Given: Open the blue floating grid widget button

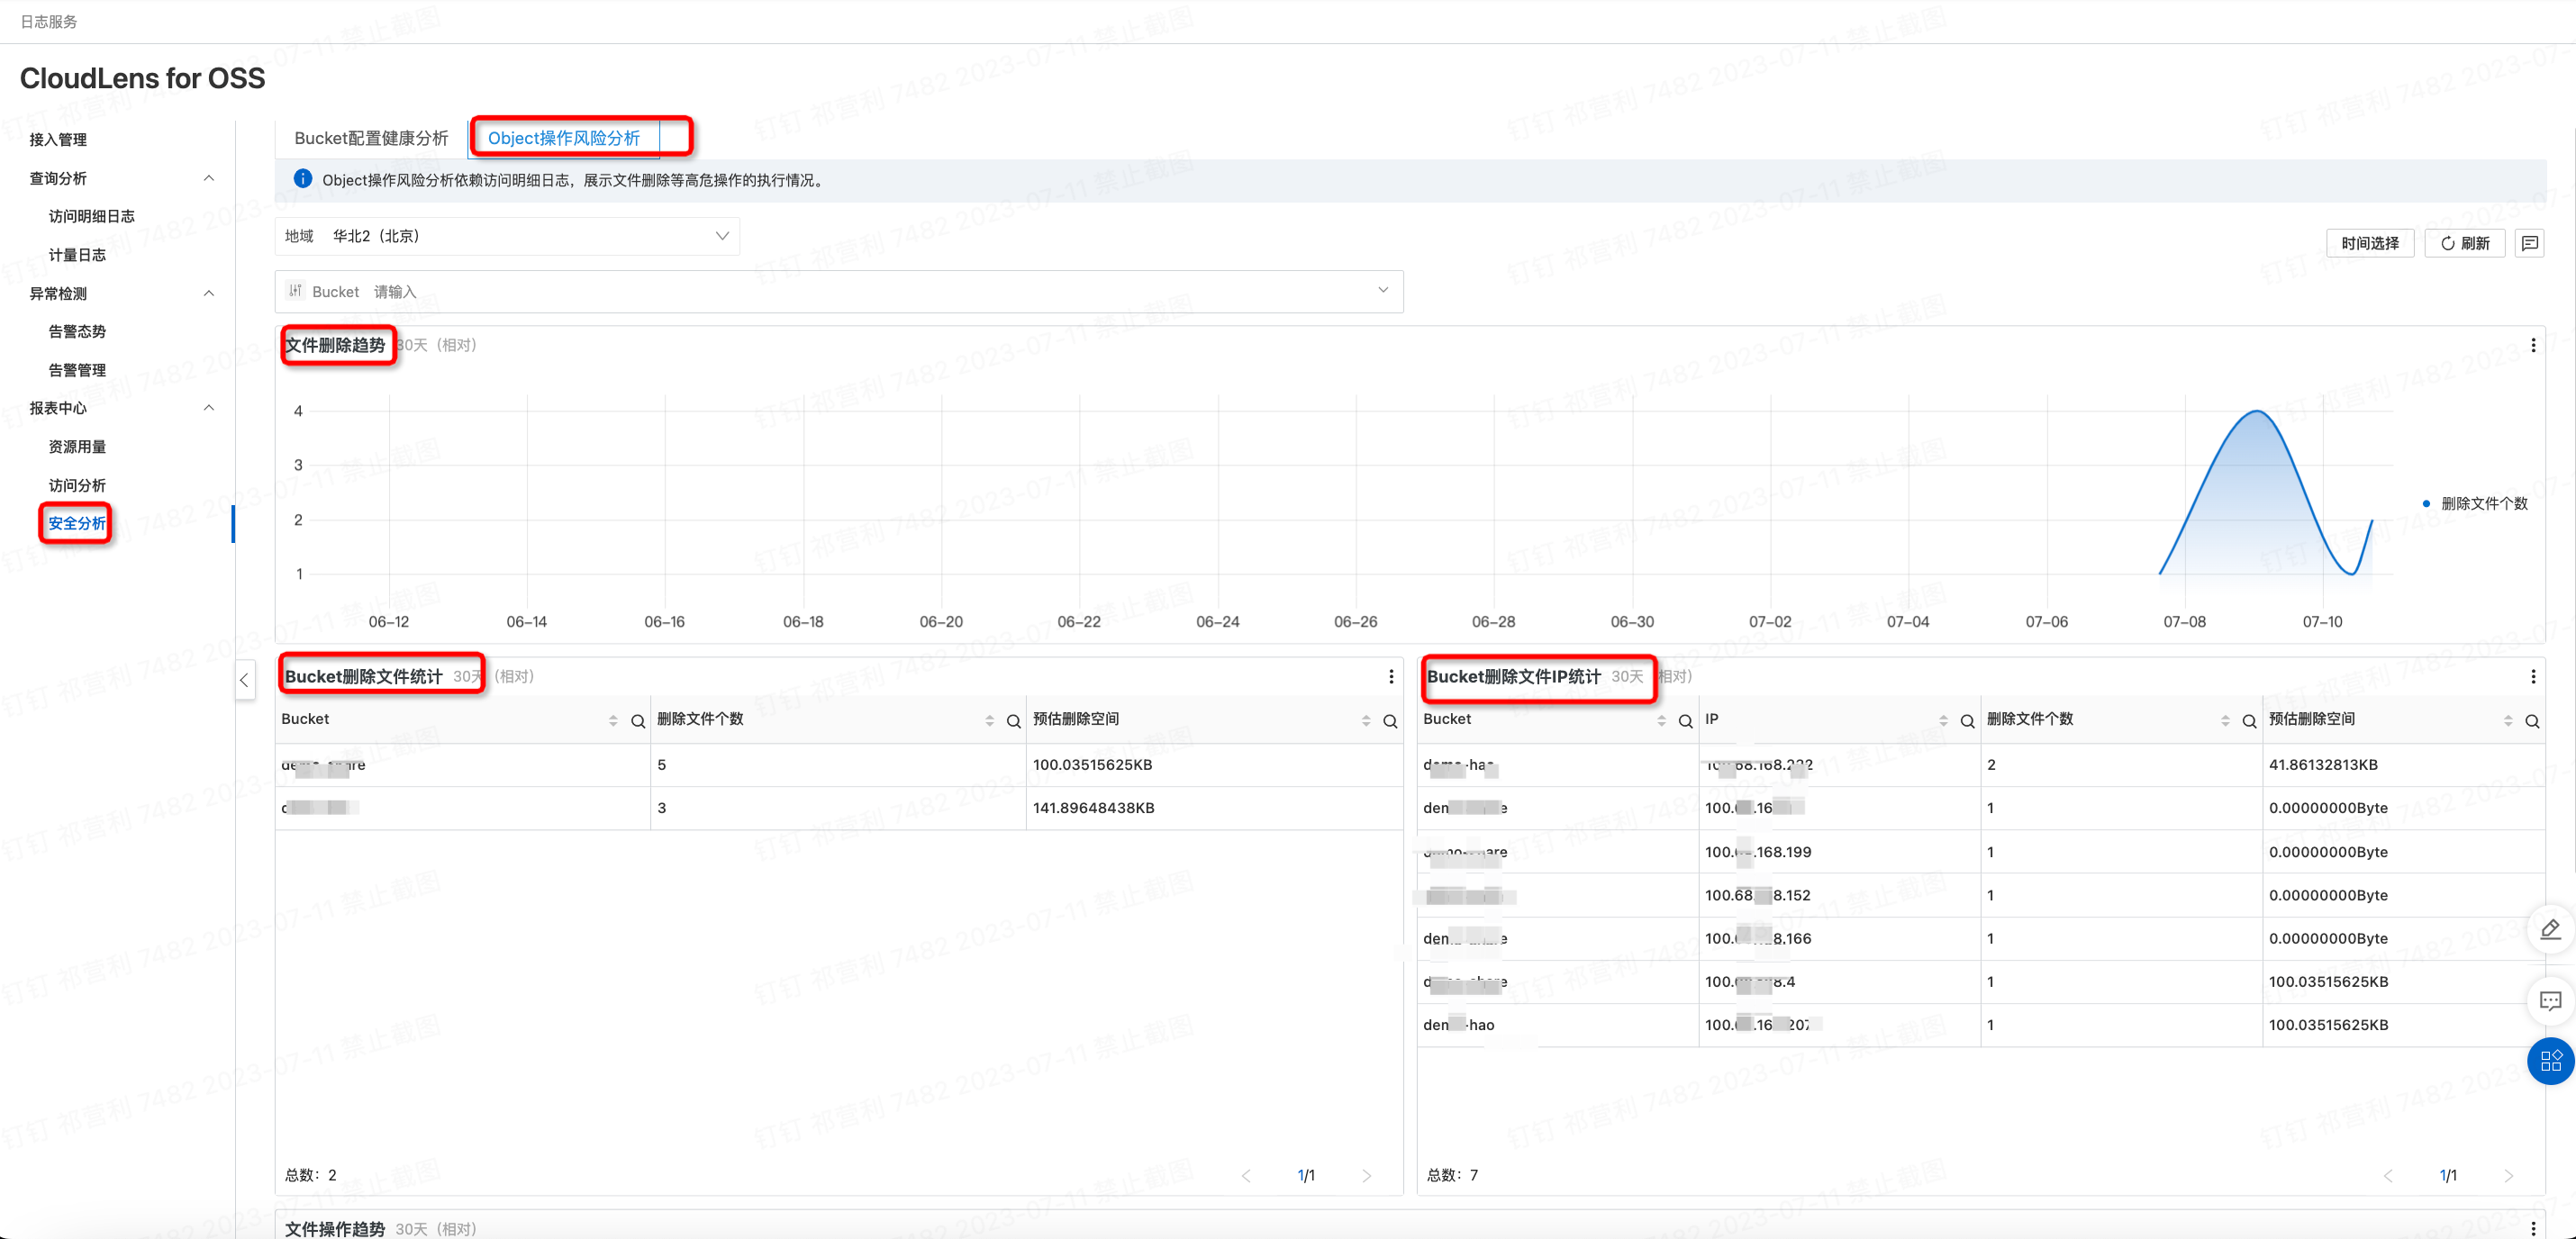Looking at the screenshot, I should pyautogui.click(x=2549, y=1061).
